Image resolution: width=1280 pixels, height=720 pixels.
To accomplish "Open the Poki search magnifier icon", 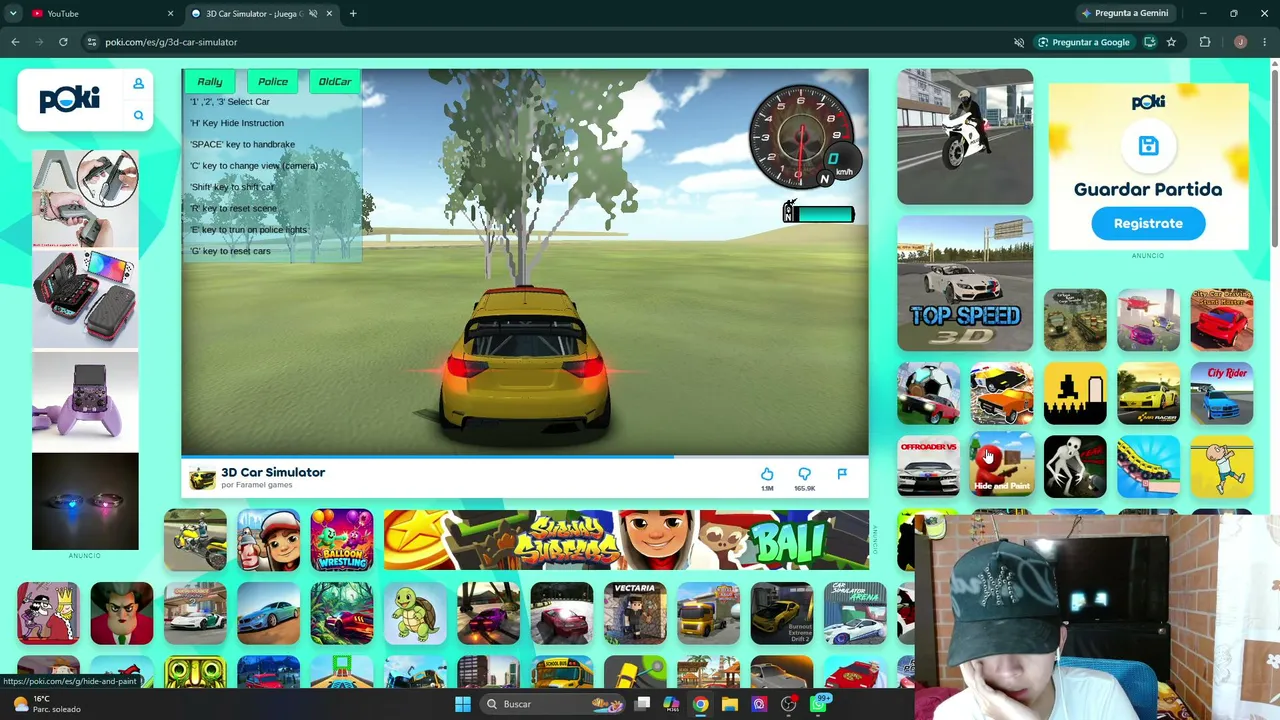I will click(x=139, y=116).
